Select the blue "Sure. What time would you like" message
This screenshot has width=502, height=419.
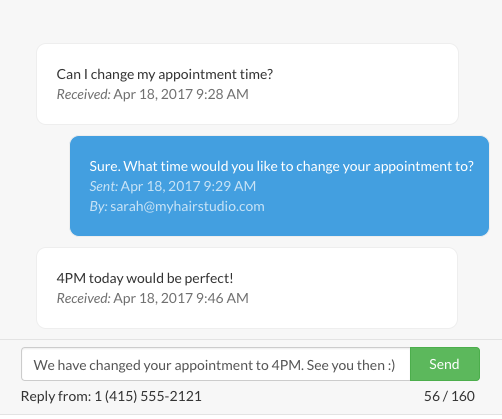[x=279, y=186]
